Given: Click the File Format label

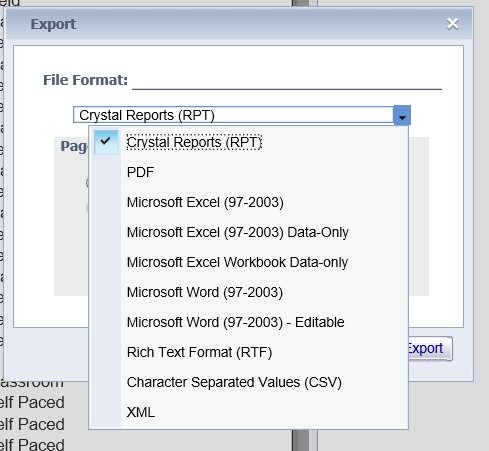Looking at the screenshot, I should [x=85, y=80].
